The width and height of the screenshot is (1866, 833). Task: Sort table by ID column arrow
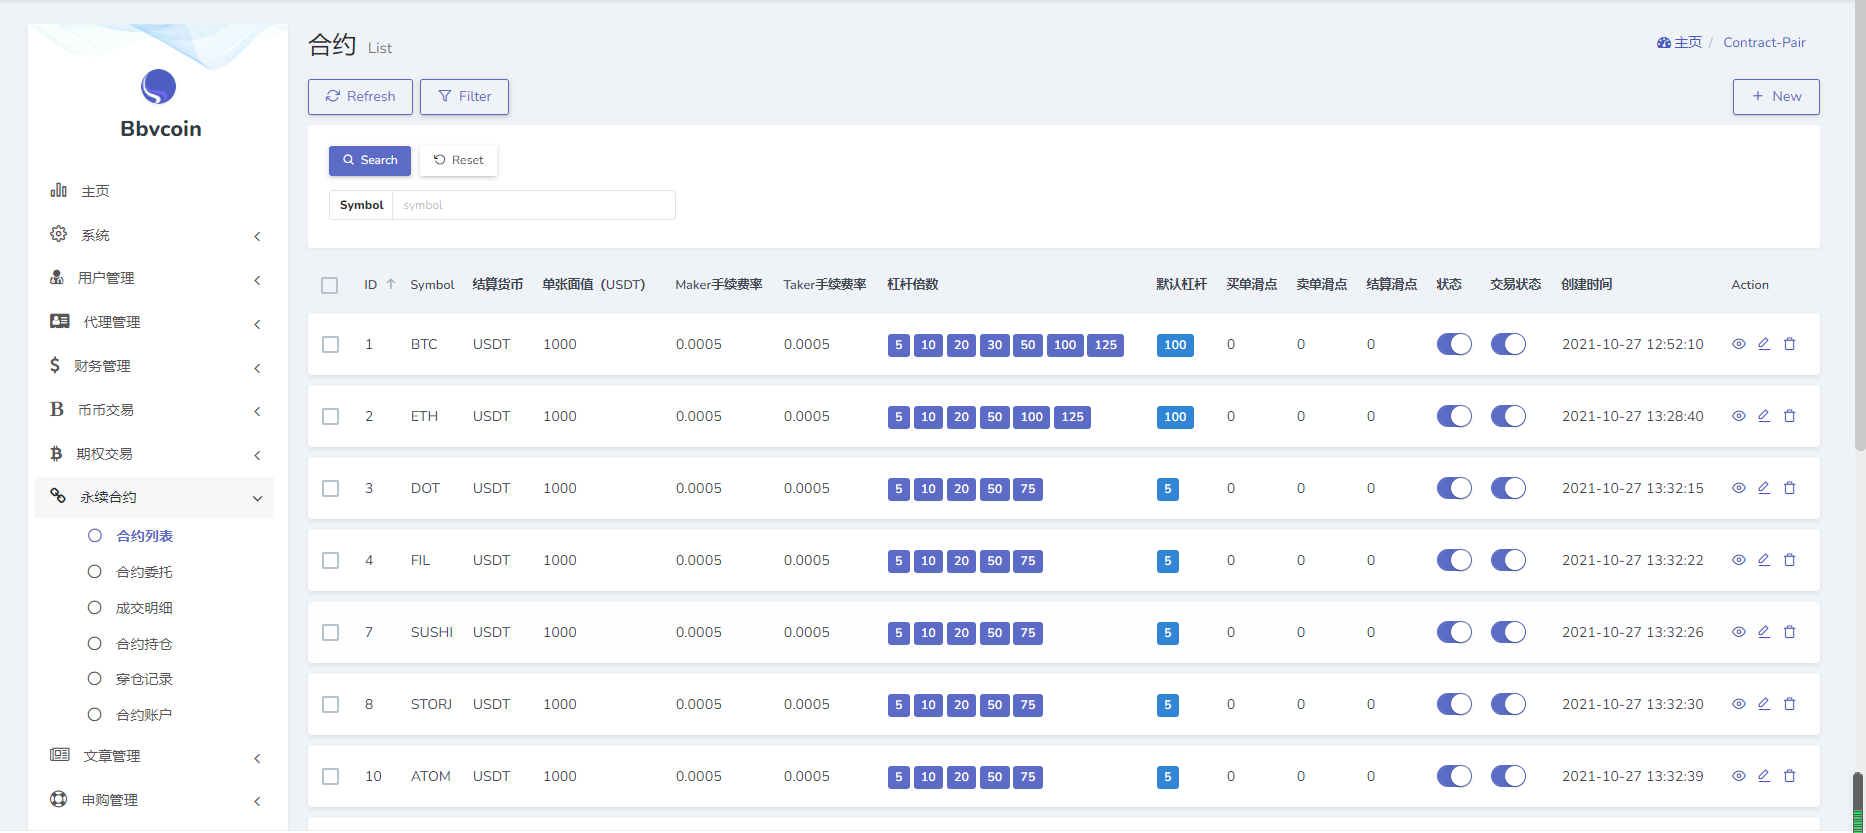391,285
